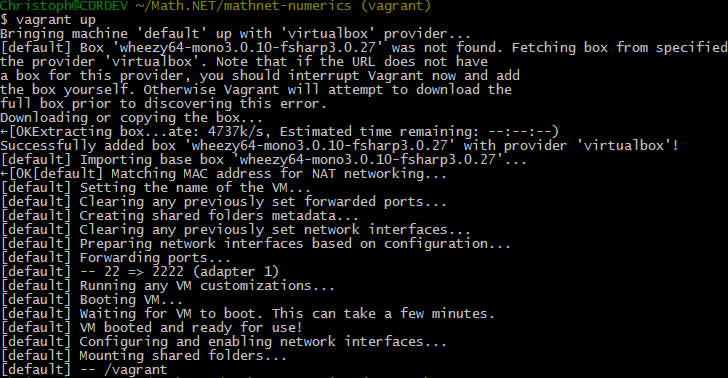Click 'Running any VM customizations' line
Viewport: 728px width, 378px height.
167,286
